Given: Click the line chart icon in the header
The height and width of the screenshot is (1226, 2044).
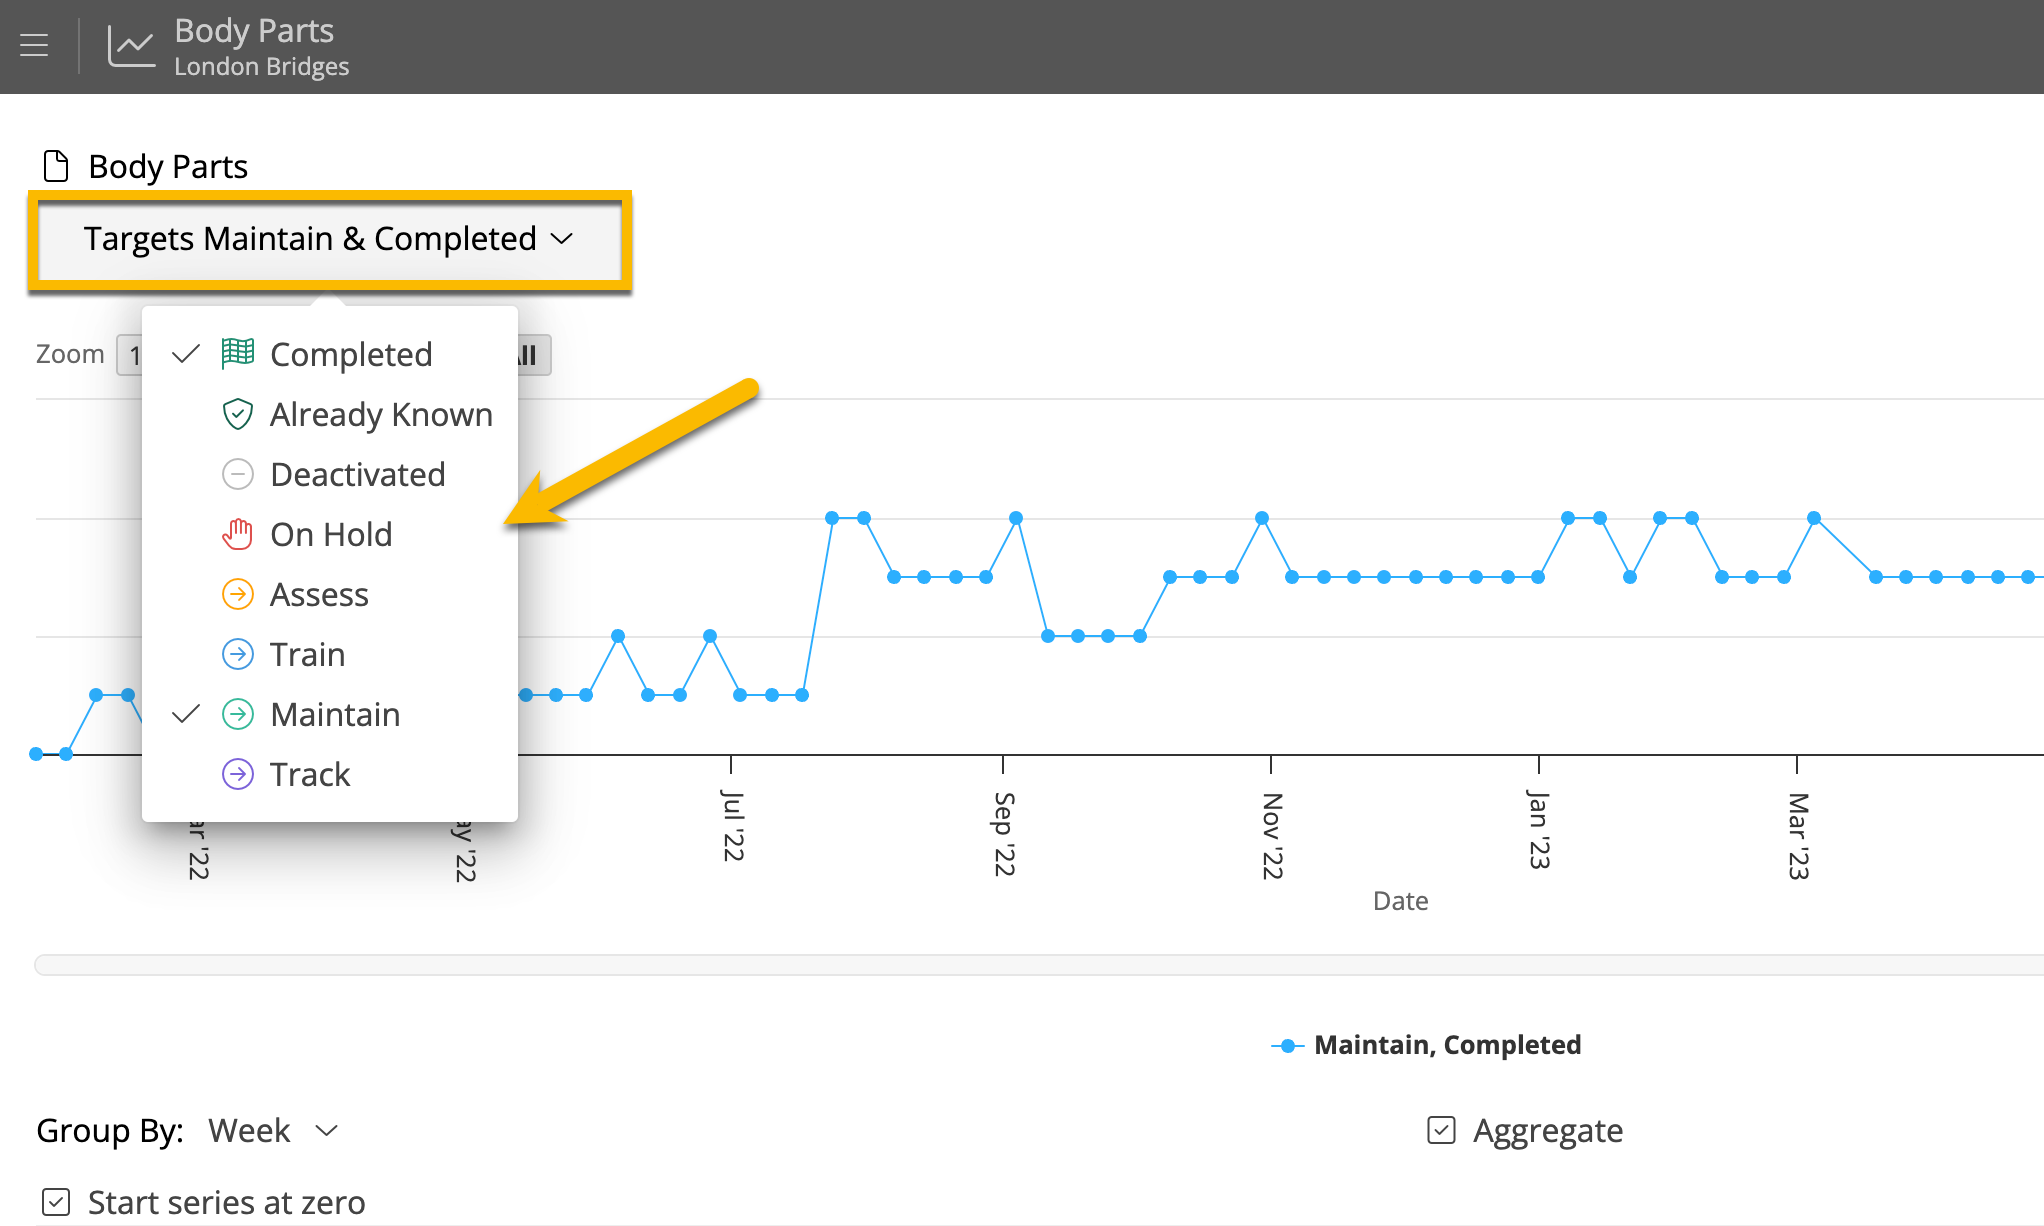Looking at the screenshot, I should pyautogui.click(x=130, y=45).
